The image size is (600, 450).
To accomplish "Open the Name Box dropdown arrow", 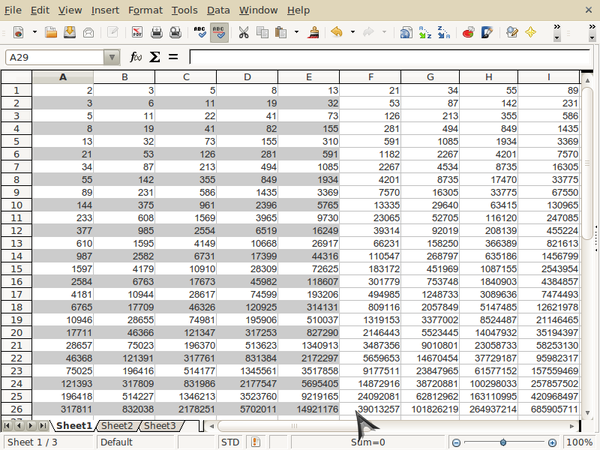I will point(112,57).
